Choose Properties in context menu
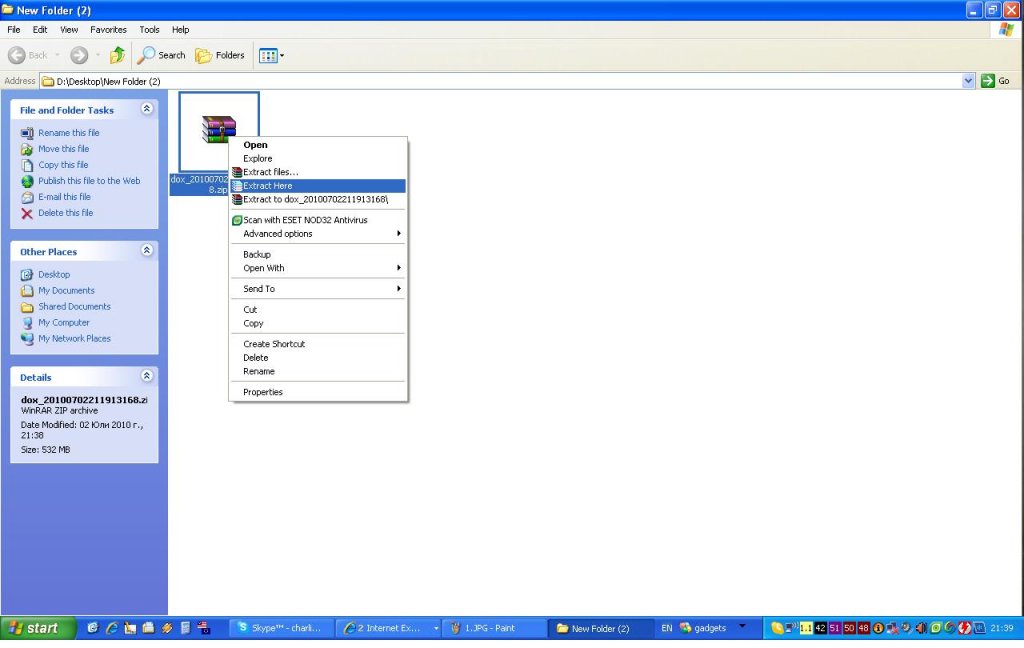 point(318,393)
